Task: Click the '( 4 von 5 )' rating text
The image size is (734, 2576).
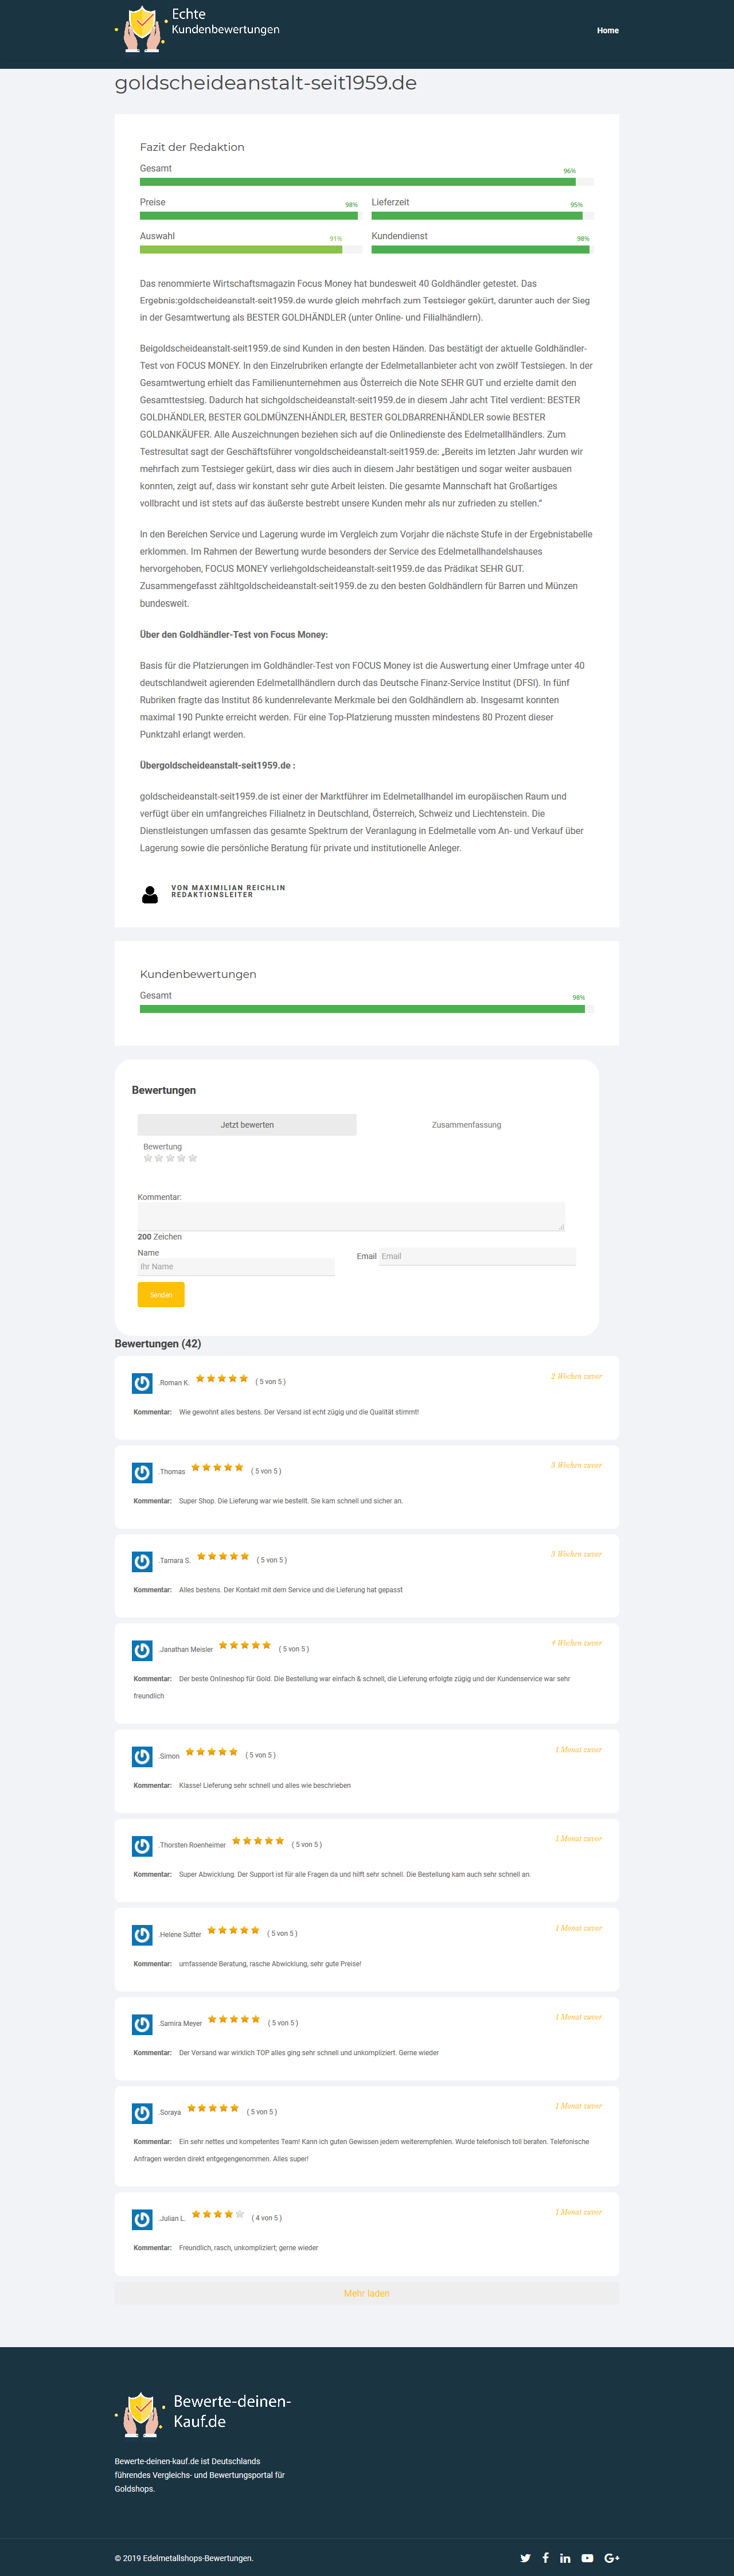Action: [x=267, y=2218]
